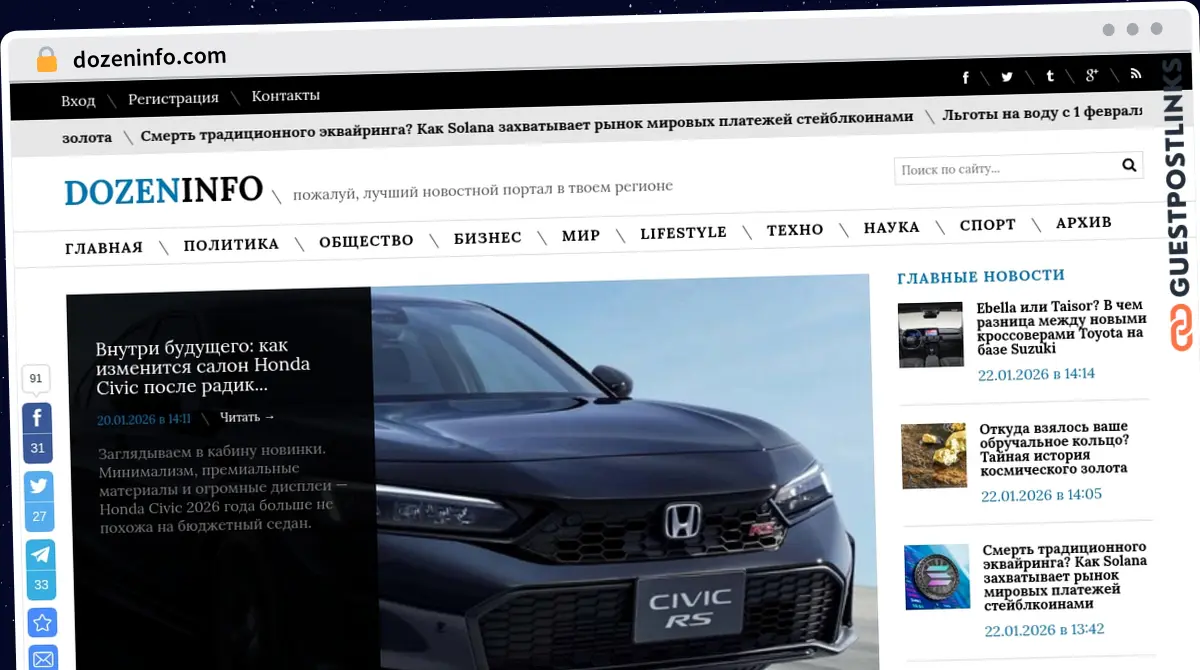Image resolution: width=1200 pixels, height=670 pixels.
Task: Open the Tumblr social icon
Action: click(1049, 75)
